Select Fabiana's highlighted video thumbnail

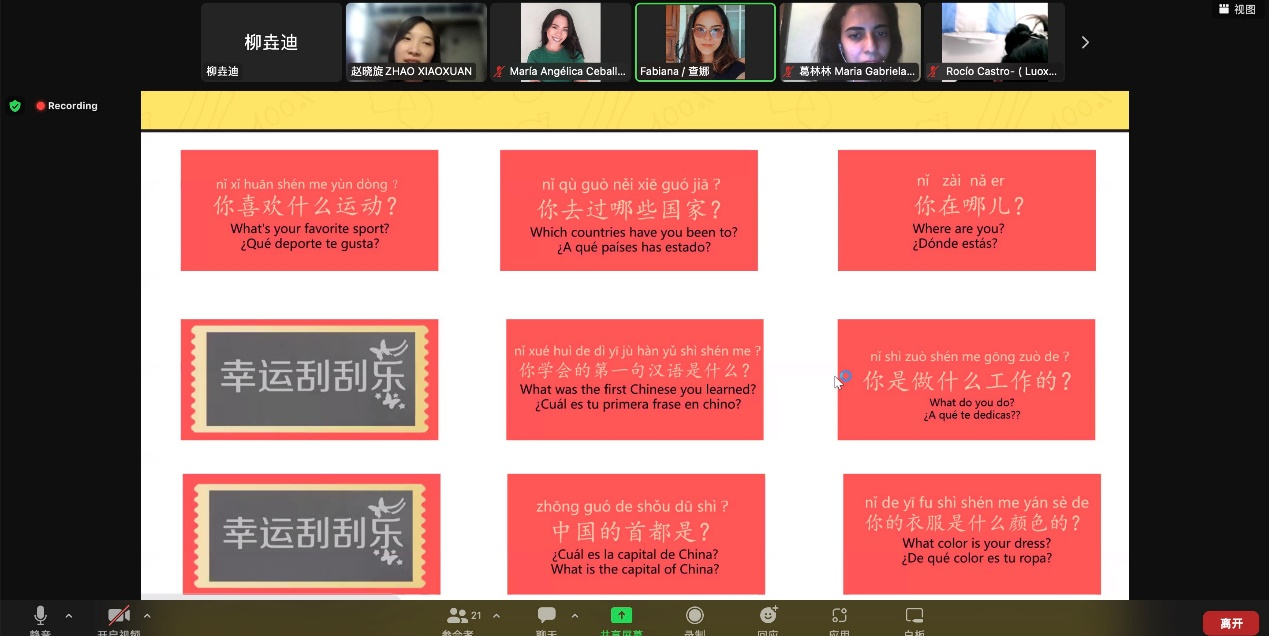(x=705, y=42)
